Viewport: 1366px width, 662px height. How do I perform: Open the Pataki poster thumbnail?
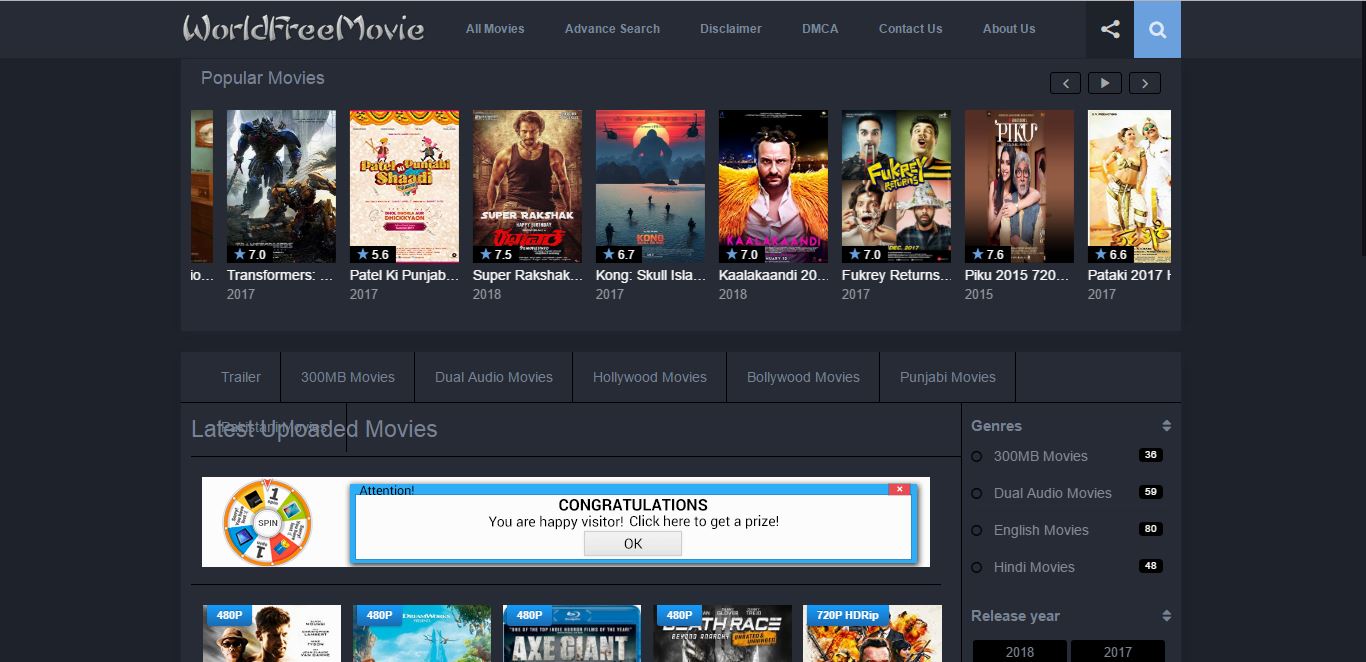coord(1129,186)
